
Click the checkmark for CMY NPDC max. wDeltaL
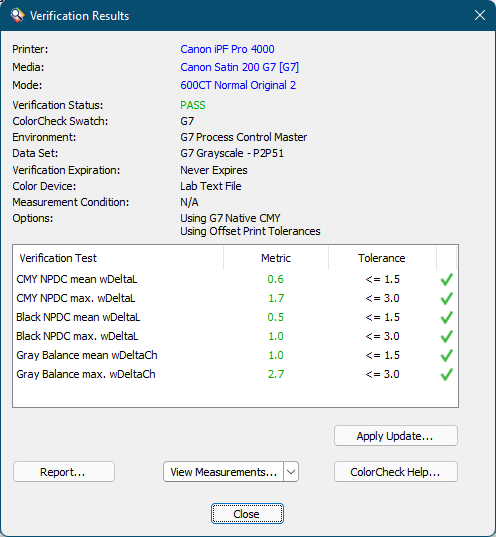(446, 298)
